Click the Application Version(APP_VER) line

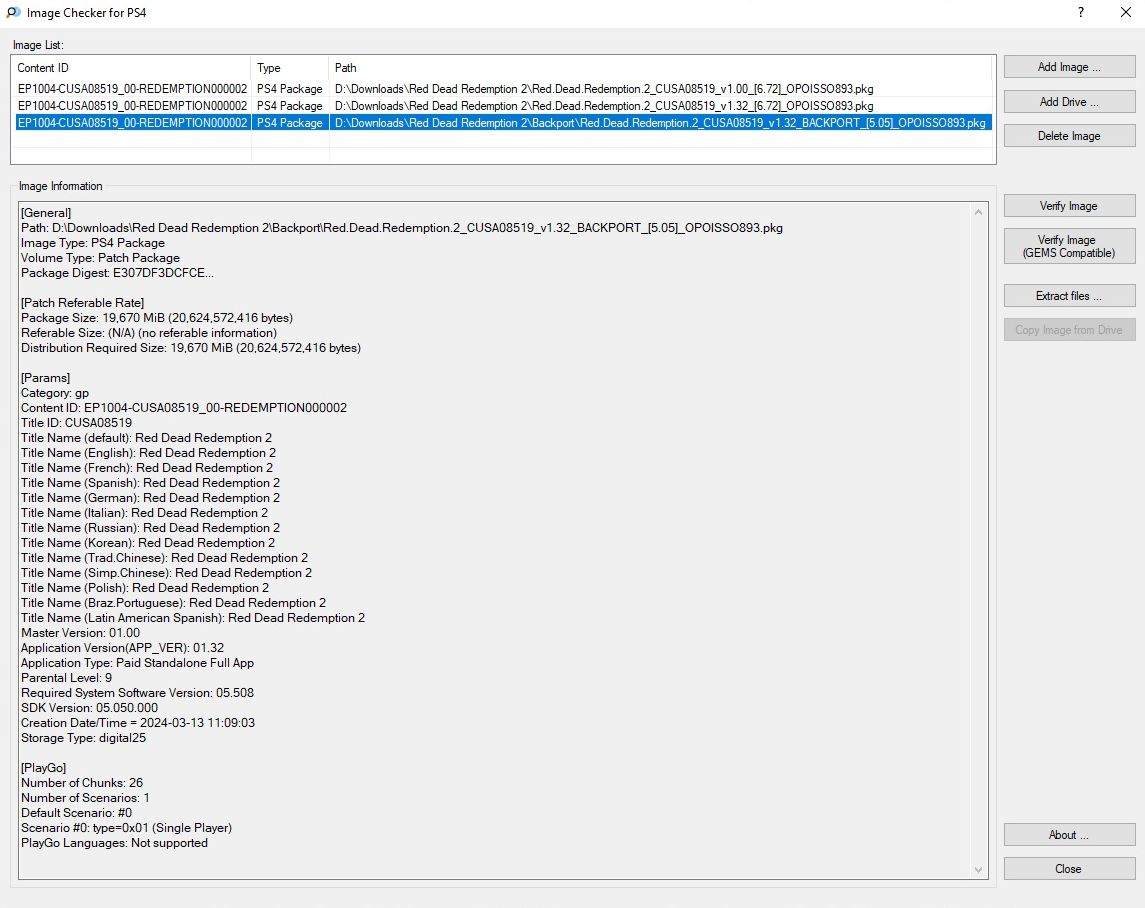[123, 648]
